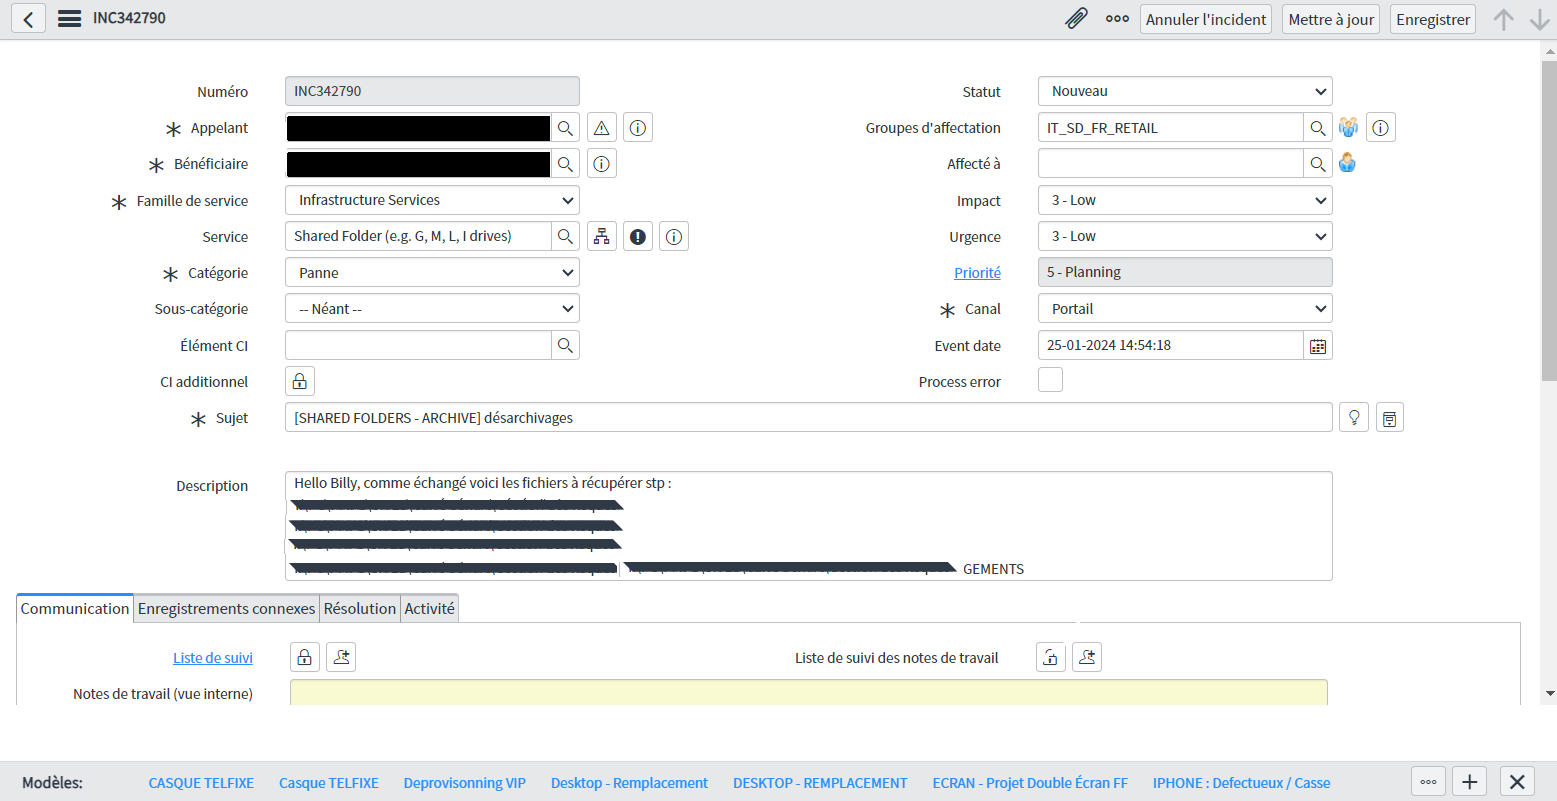Open the calendar picker for Event date
Screen dimensions: 1557x801
coord(1318,346)
